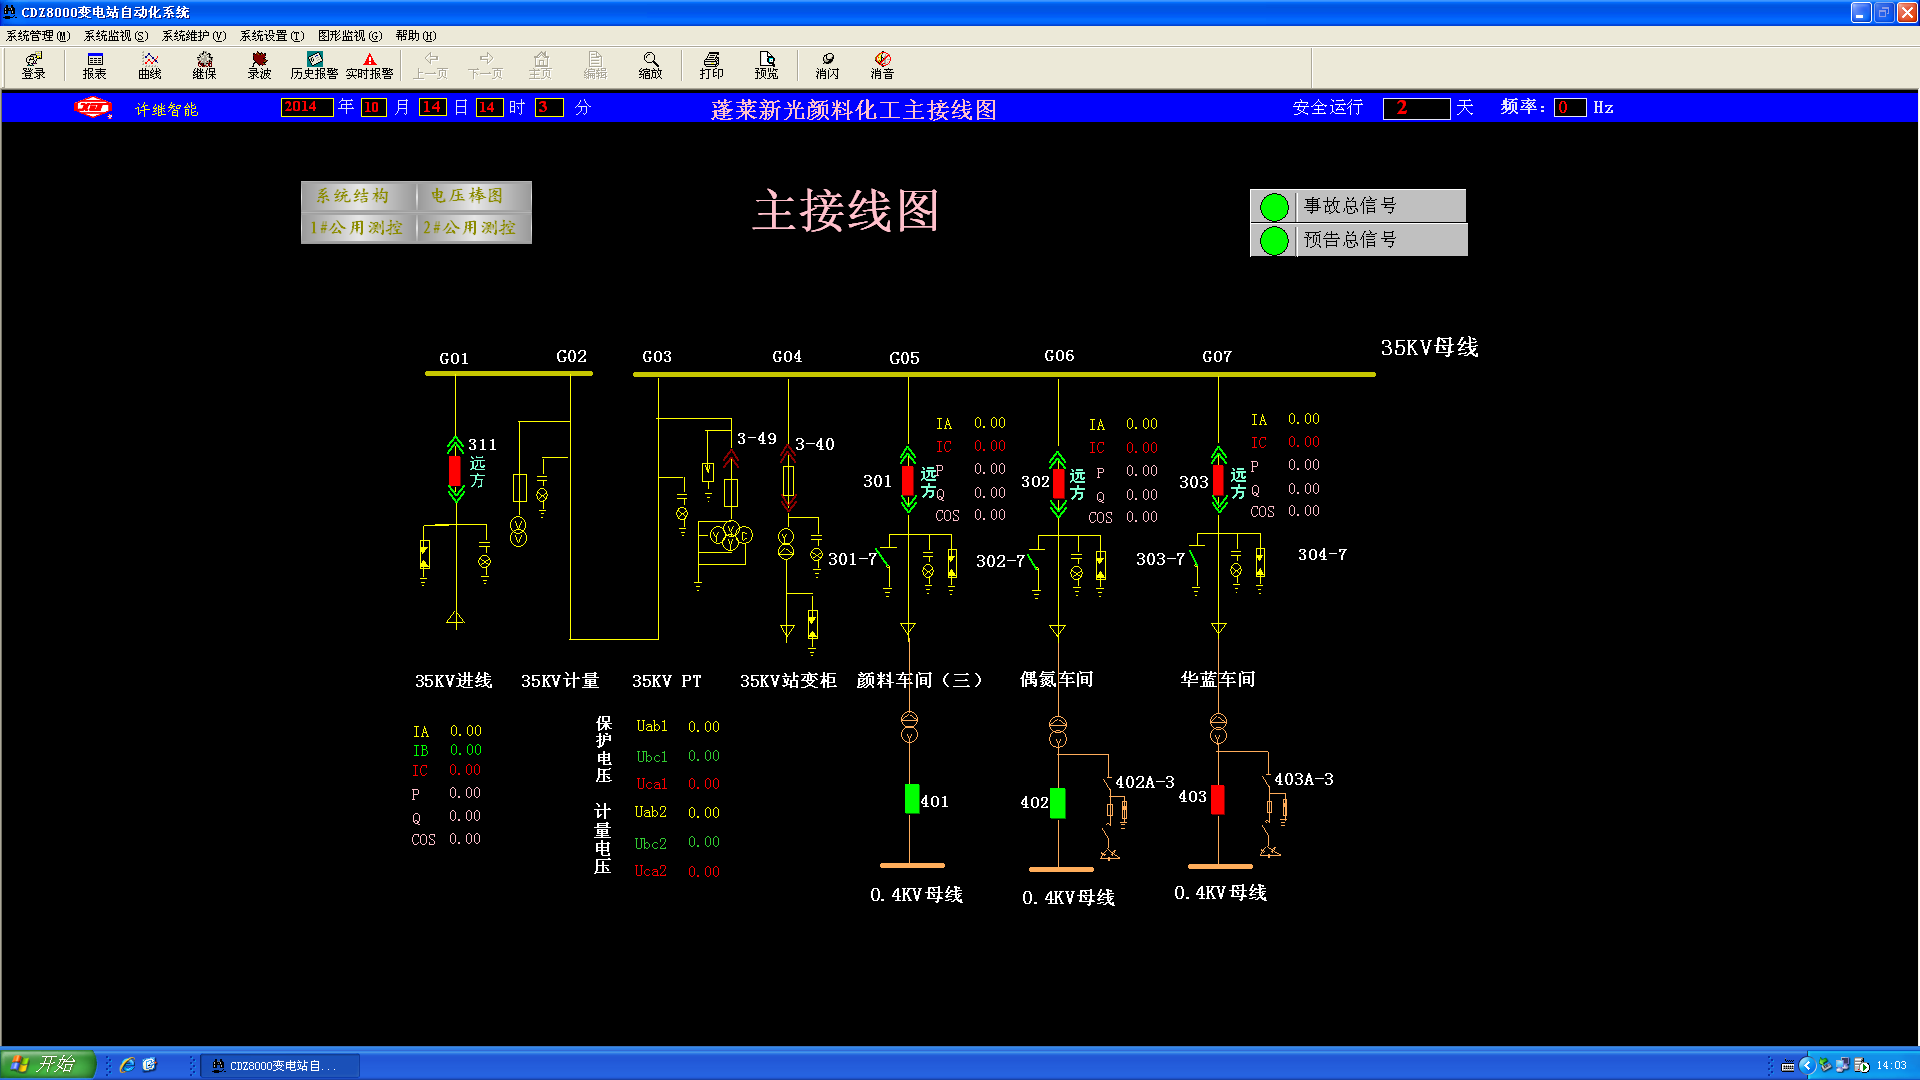Click the 登录 login toolbar icon

coord(34,65)
